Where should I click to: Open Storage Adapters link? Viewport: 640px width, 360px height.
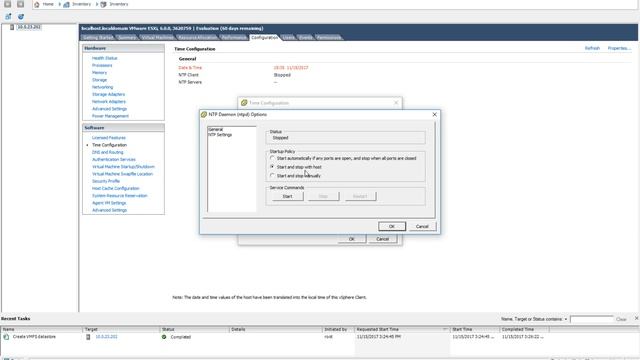pyautogui.click(x=109, y=94)
